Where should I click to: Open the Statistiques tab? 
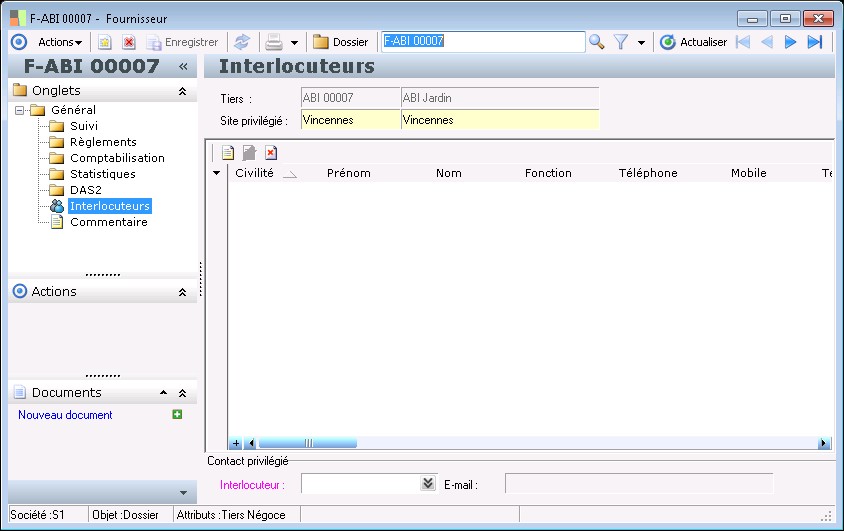(x=103, y=174)
